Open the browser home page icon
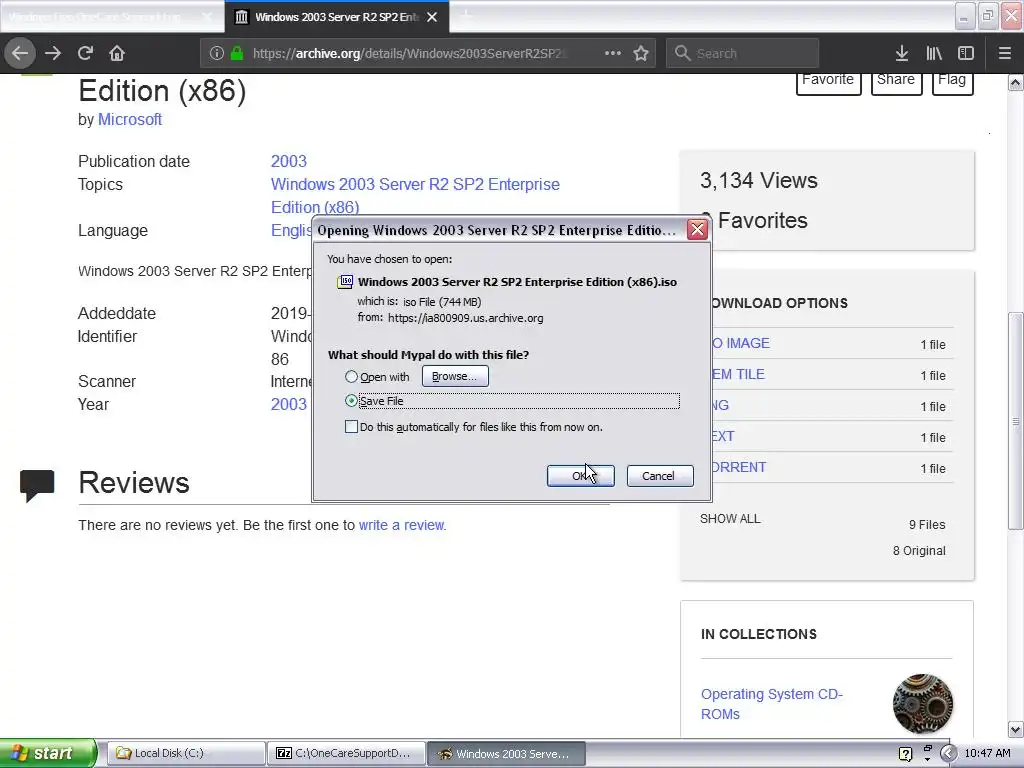1024x768 pixels. [117, 53]
